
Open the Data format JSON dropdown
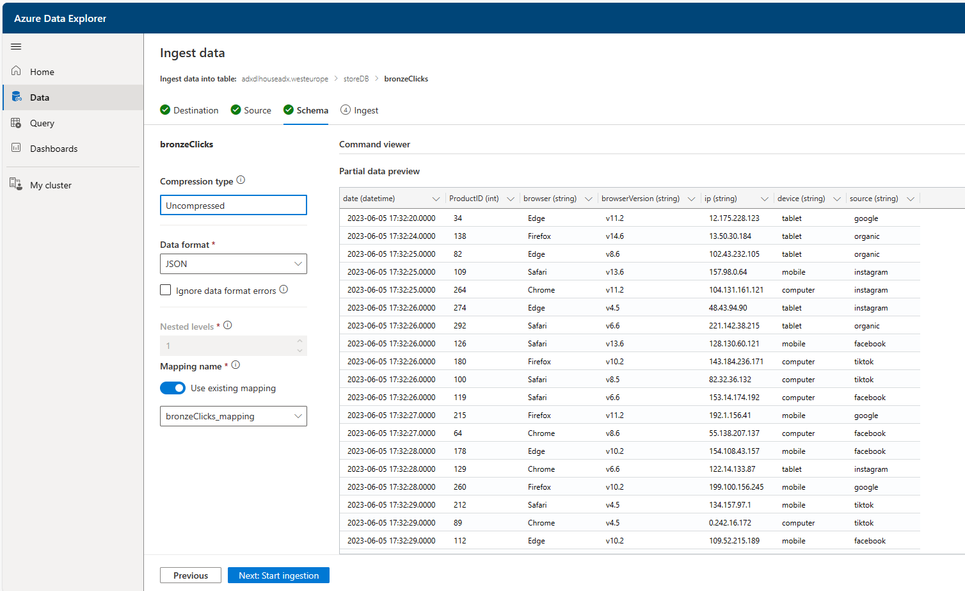click(233, 263)
